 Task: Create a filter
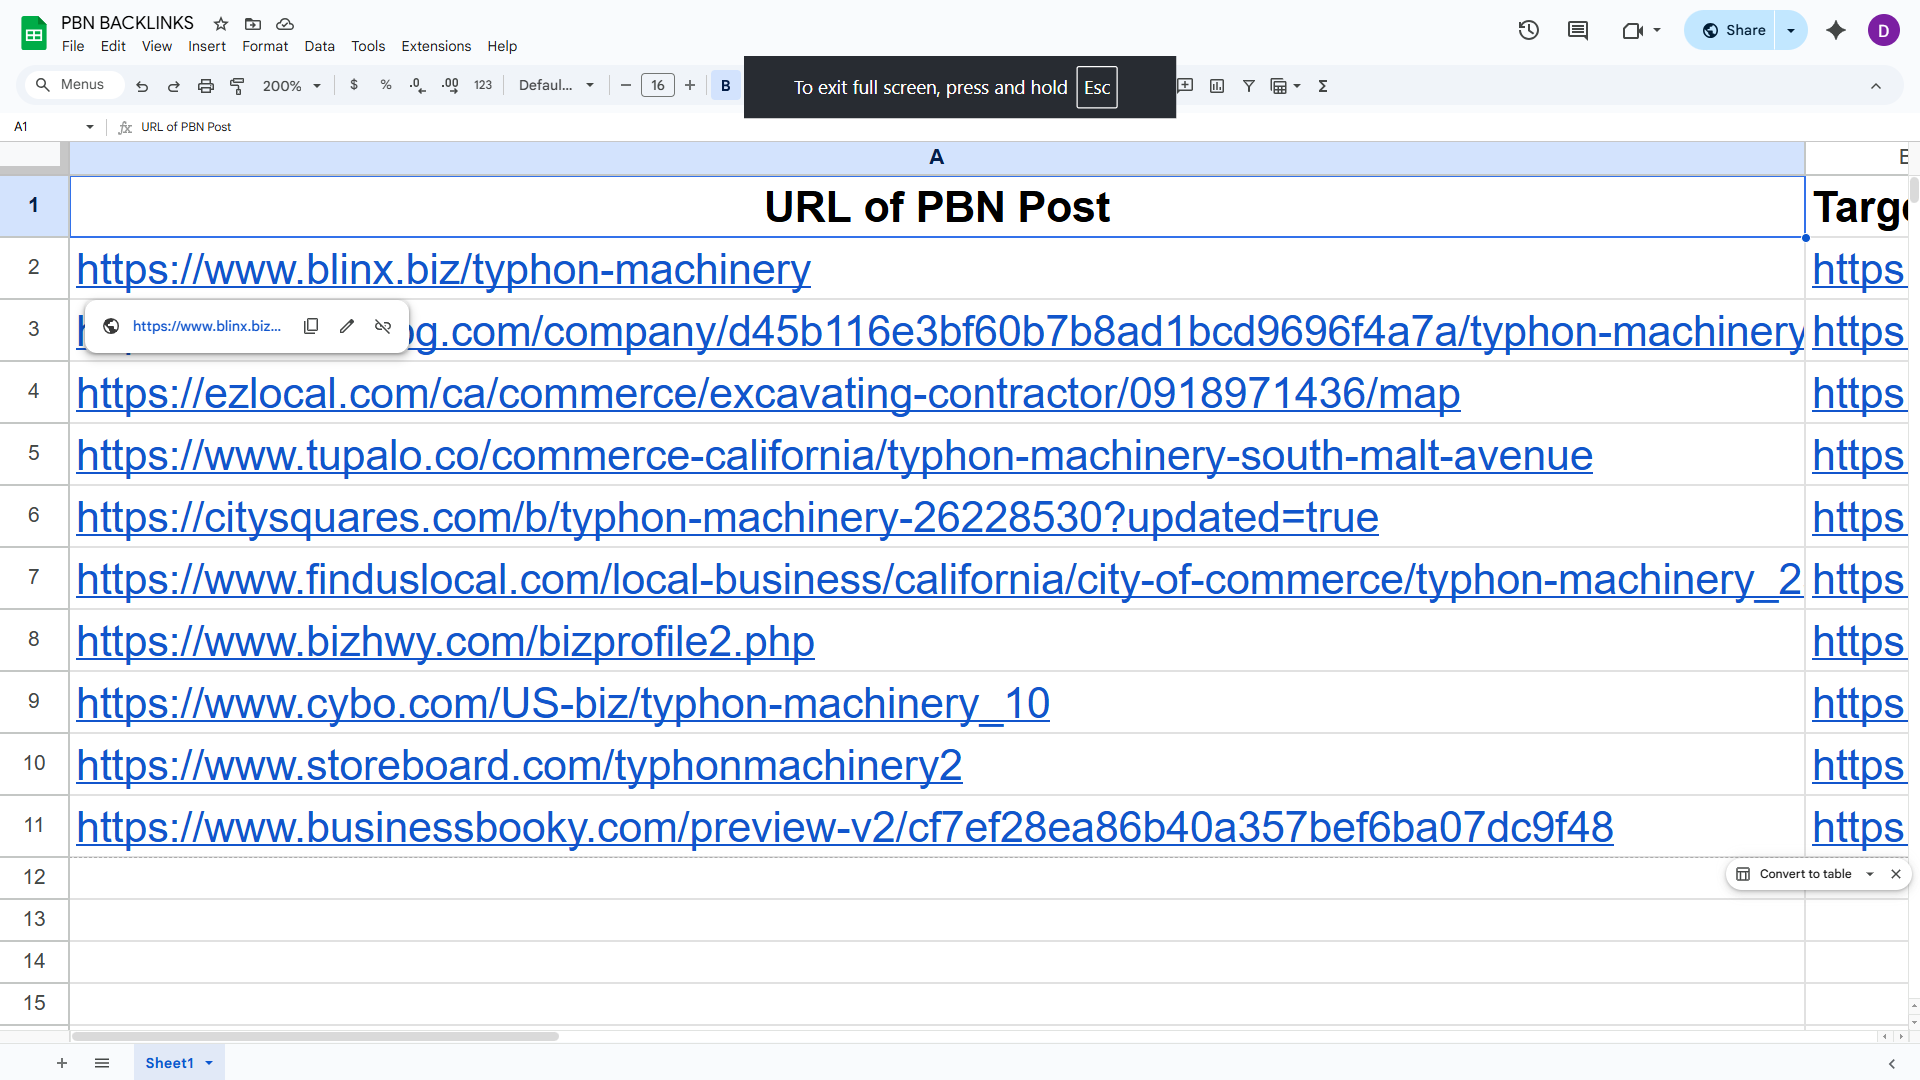(1249, 86)
